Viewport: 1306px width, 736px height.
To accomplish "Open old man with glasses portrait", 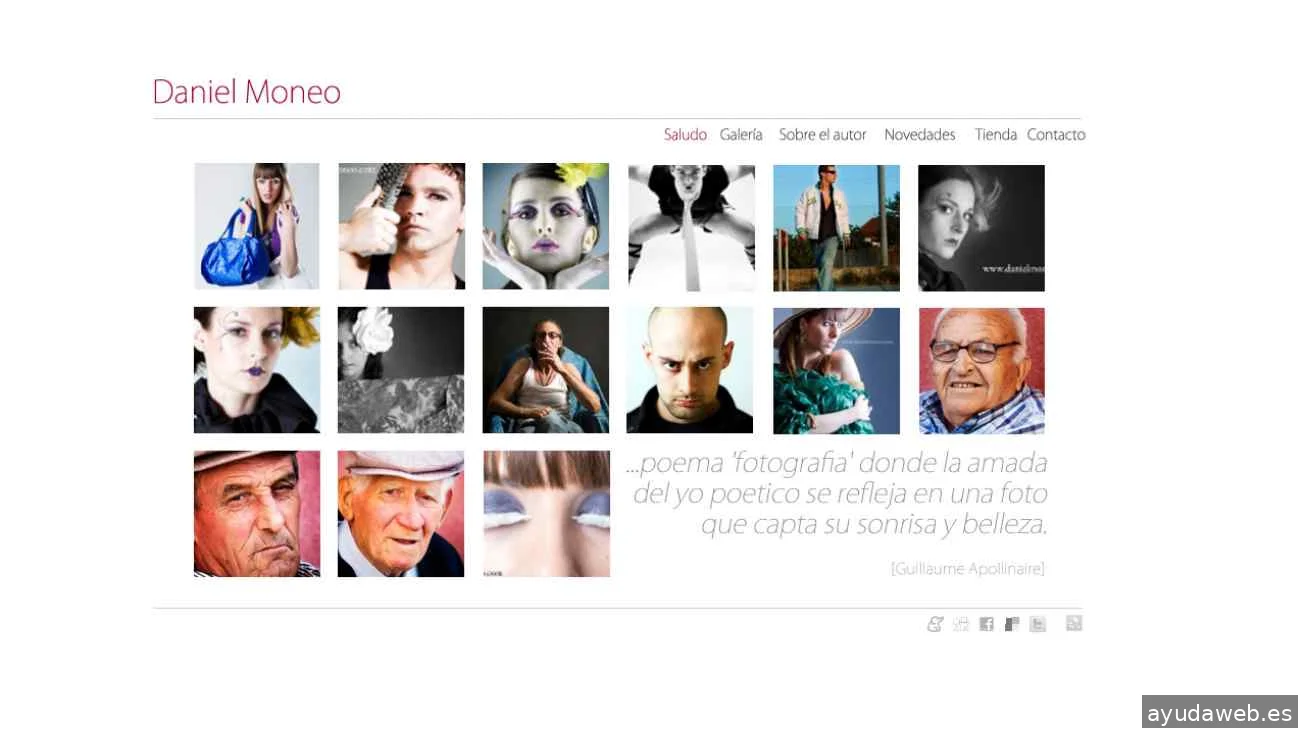I will (x=982, y=370).
